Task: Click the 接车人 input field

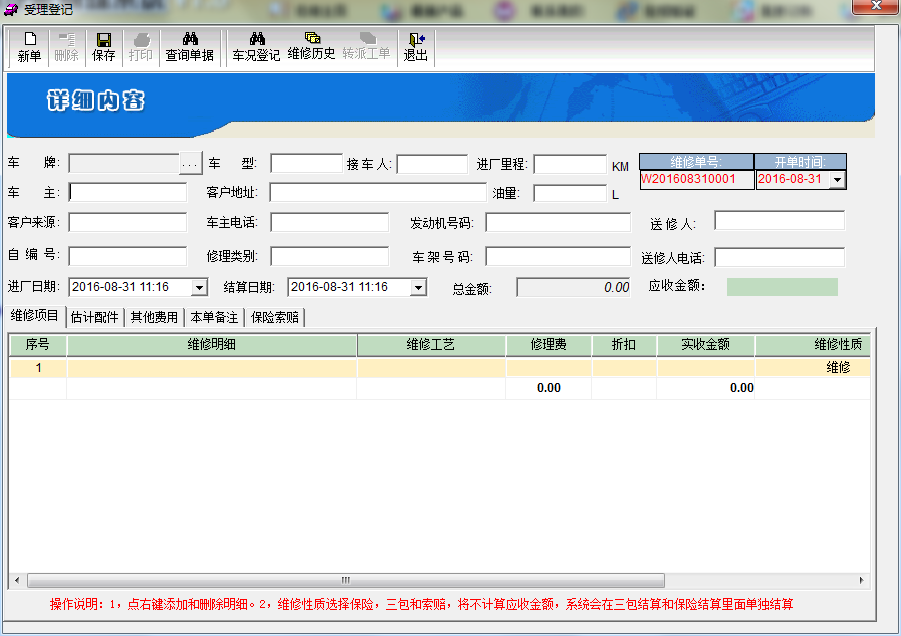Action: [x=432, y=164]
